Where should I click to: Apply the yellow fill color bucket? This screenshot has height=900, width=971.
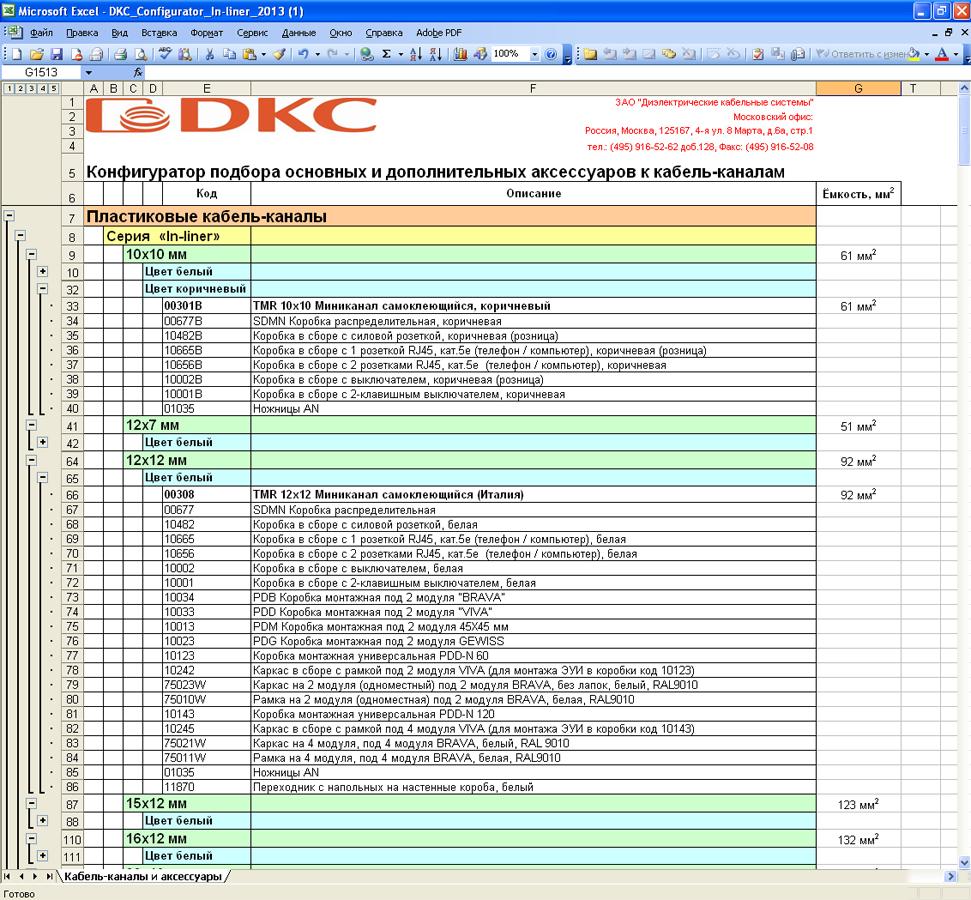click(914, 54)
